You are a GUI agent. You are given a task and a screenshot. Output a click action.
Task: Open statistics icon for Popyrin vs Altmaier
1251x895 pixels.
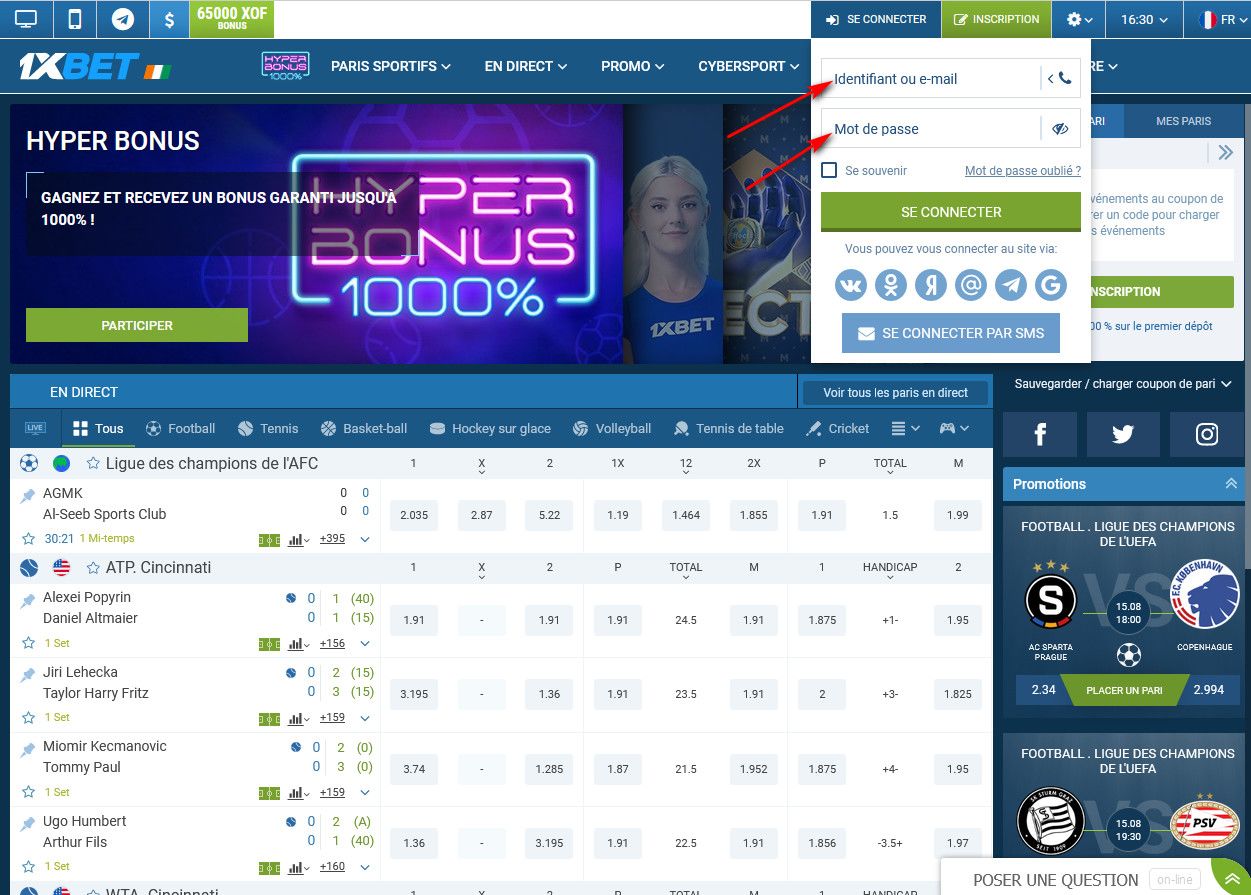297,643
